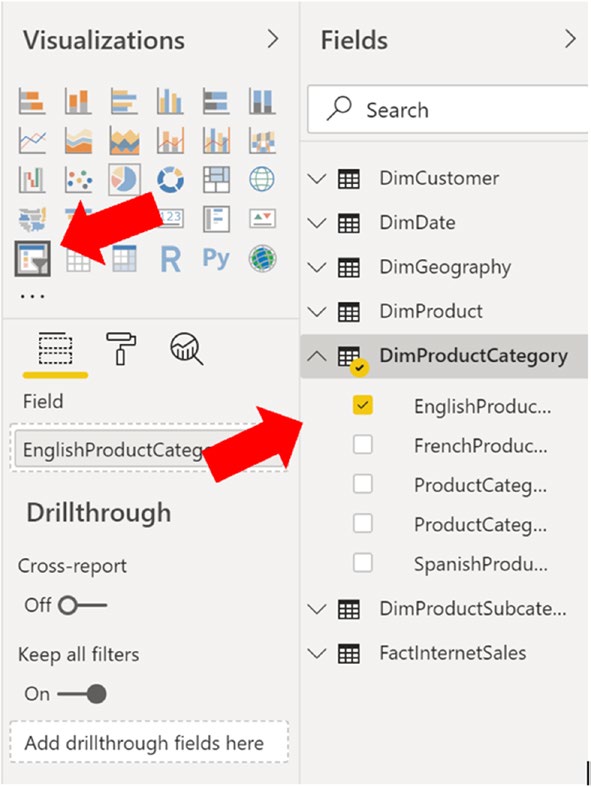The width and height of the screenshot is (591, 787).
Task: Select the Map globe visualization
Action: point(262,179)
